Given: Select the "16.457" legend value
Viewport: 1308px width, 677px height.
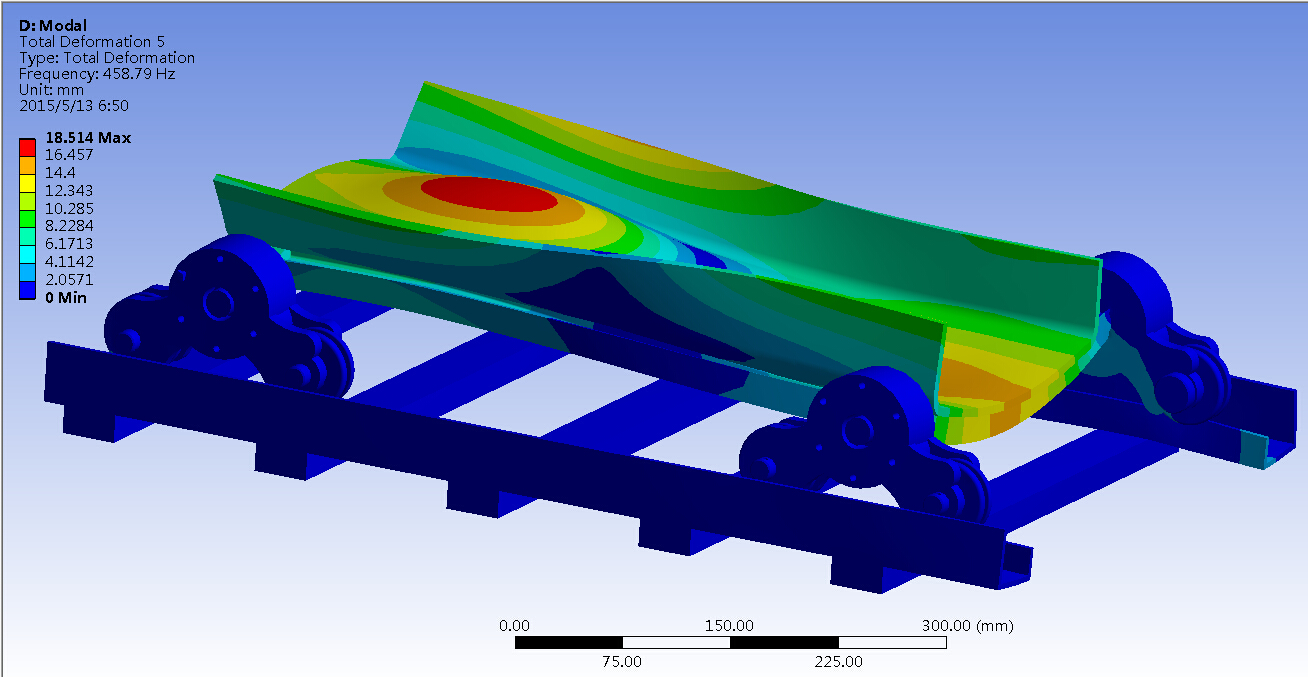Looking at the screenshot, I should pyautogui.click(x=70, y=155).
